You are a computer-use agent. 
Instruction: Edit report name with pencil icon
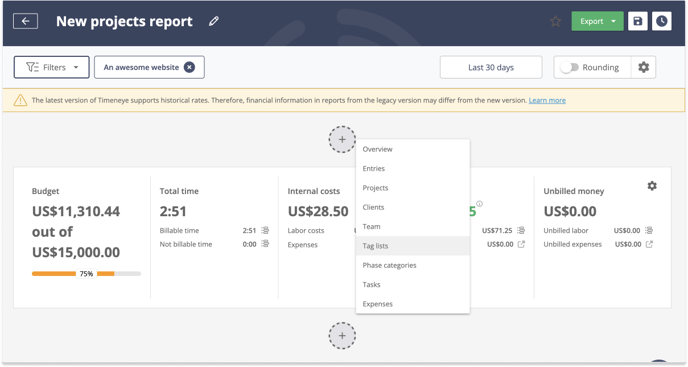coord(214,21)
